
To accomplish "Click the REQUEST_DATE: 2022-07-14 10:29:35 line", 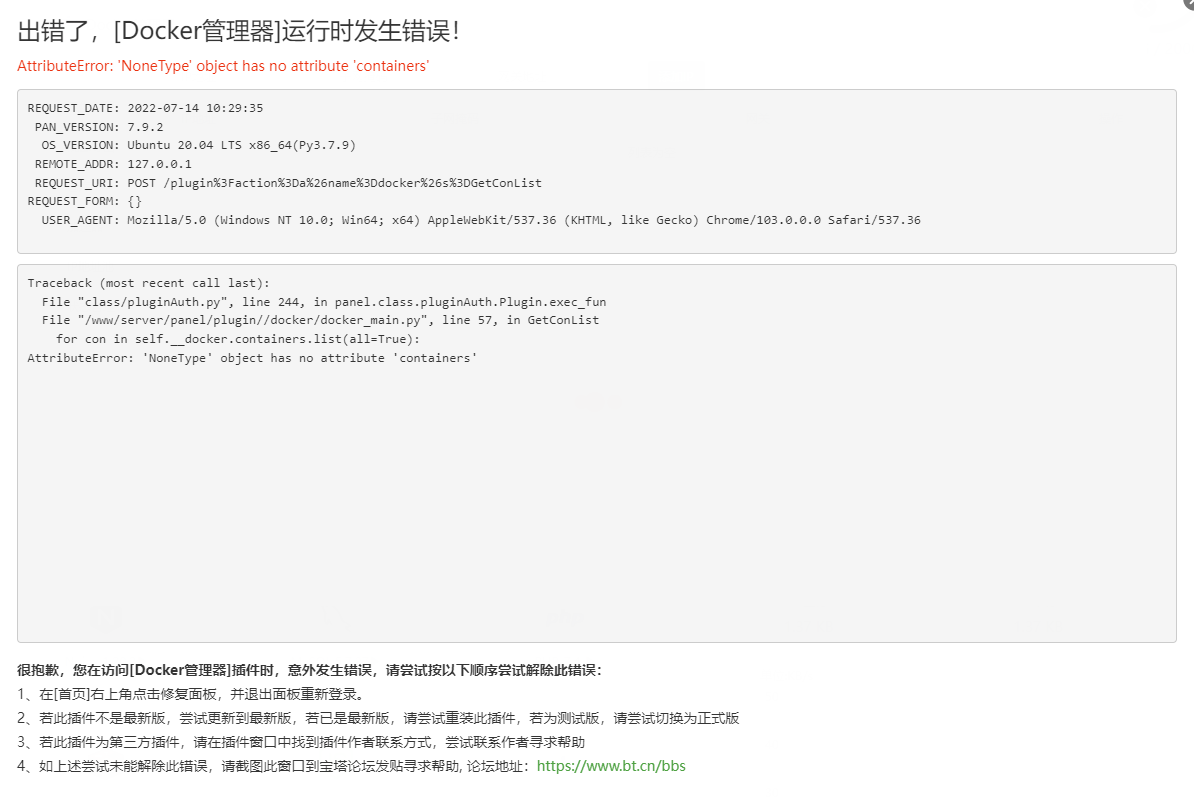I will click(x=145, y=108).
